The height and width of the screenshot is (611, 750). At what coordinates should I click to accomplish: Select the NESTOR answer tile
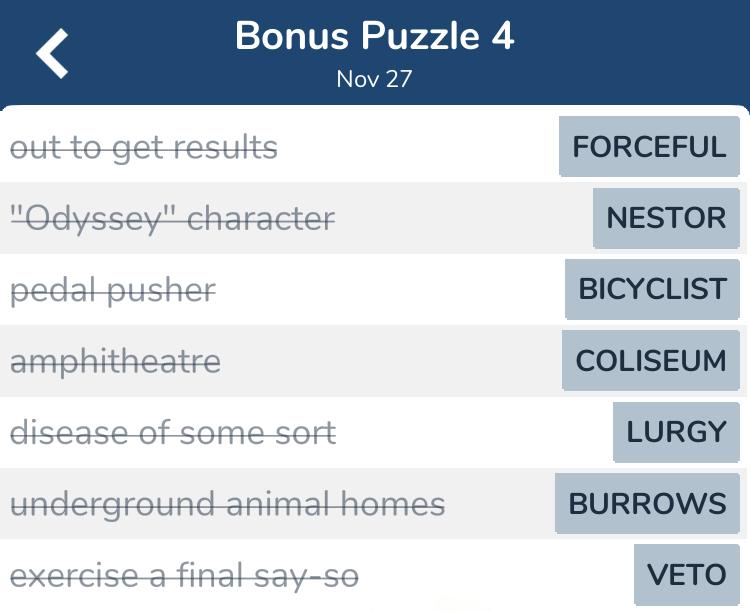coord(666,218)
